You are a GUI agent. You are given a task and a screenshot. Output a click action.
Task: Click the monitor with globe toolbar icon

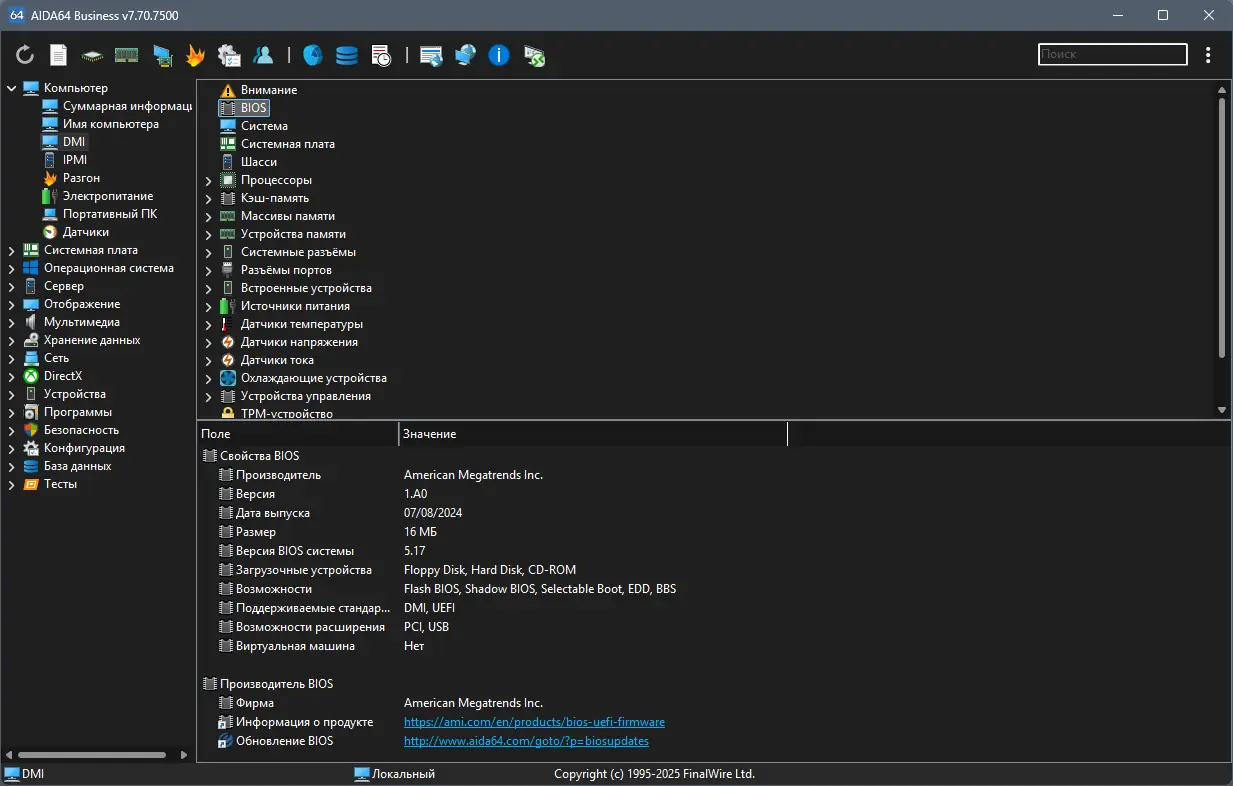465,55
